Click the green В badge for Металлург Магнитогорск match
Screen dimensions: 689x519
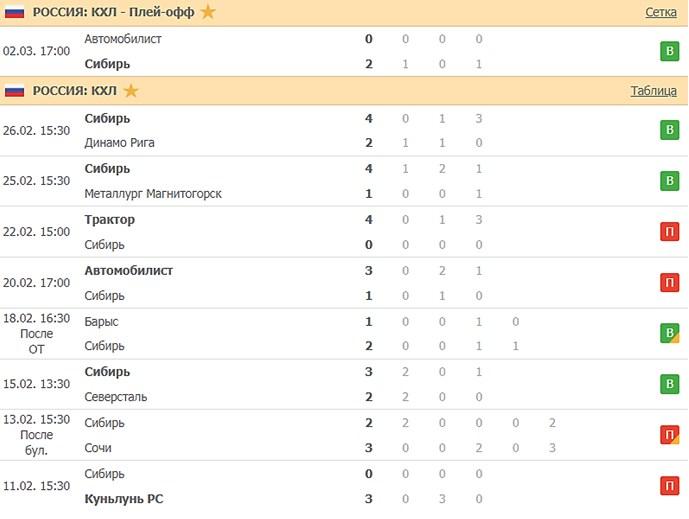[669, 181]
